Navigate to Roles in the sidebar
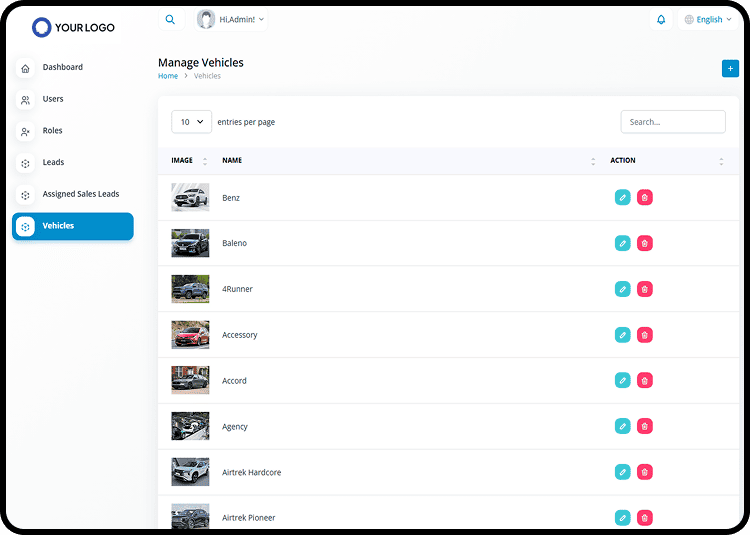This screenshot has height=535, width=750. 52,130
